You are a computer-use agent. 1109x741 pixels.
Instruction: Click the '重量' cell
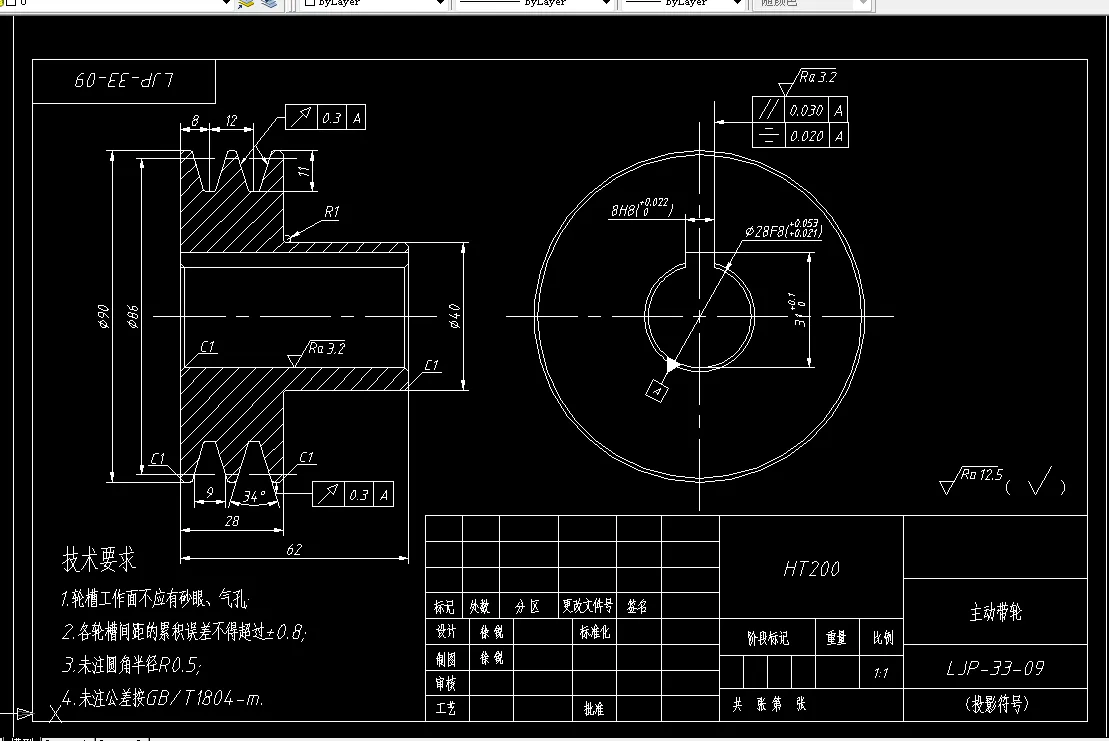coord(837,638)
